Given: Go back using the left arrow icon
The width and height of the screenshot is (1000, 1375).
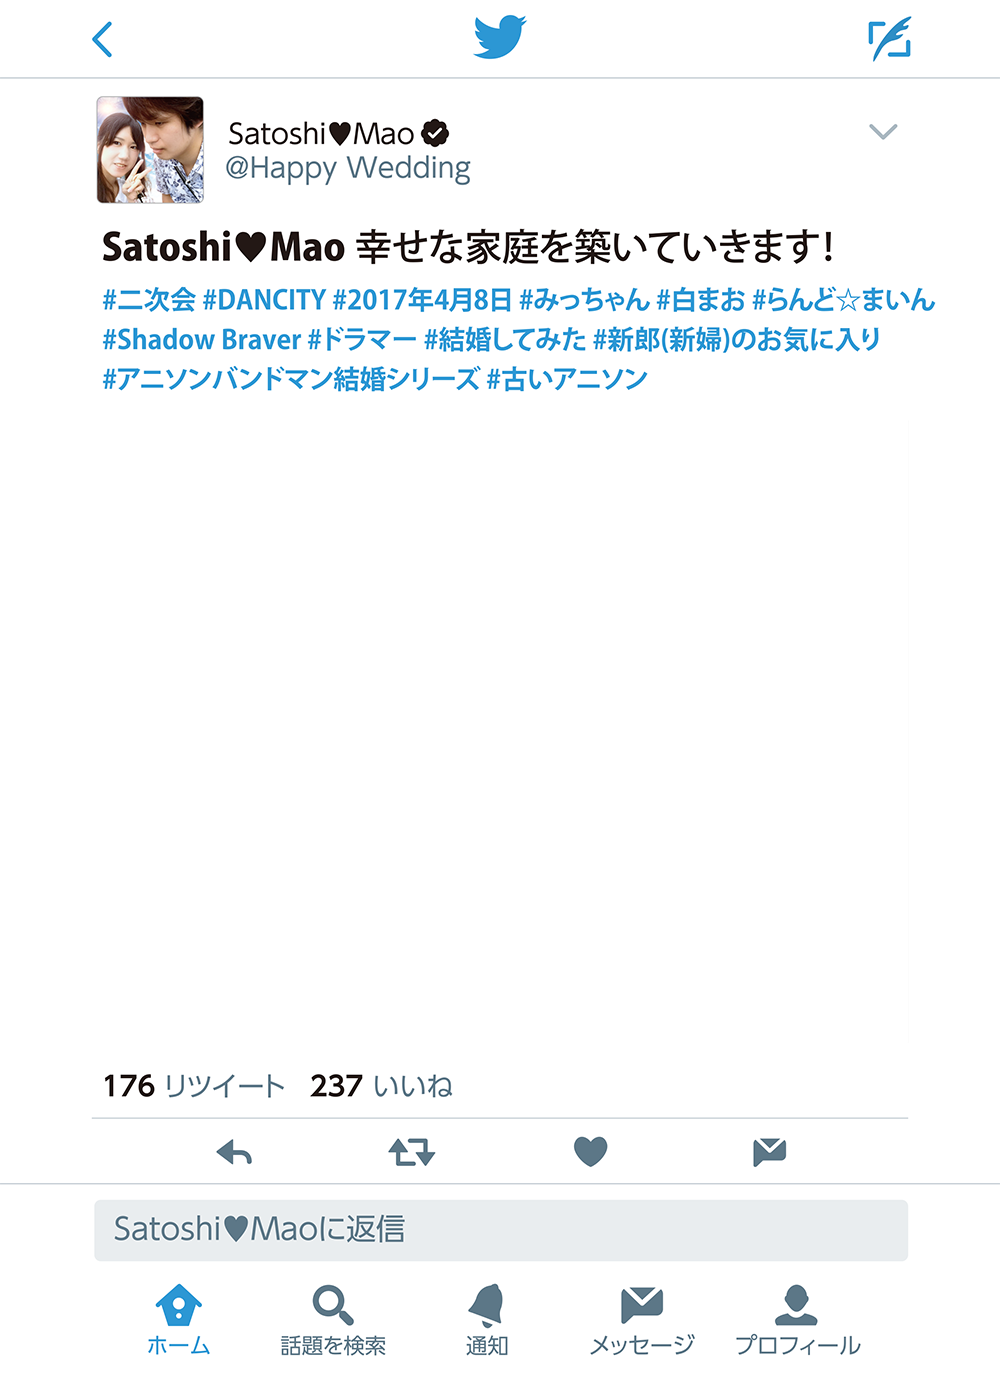Looking at the screenshot, I should click(102, 39).
